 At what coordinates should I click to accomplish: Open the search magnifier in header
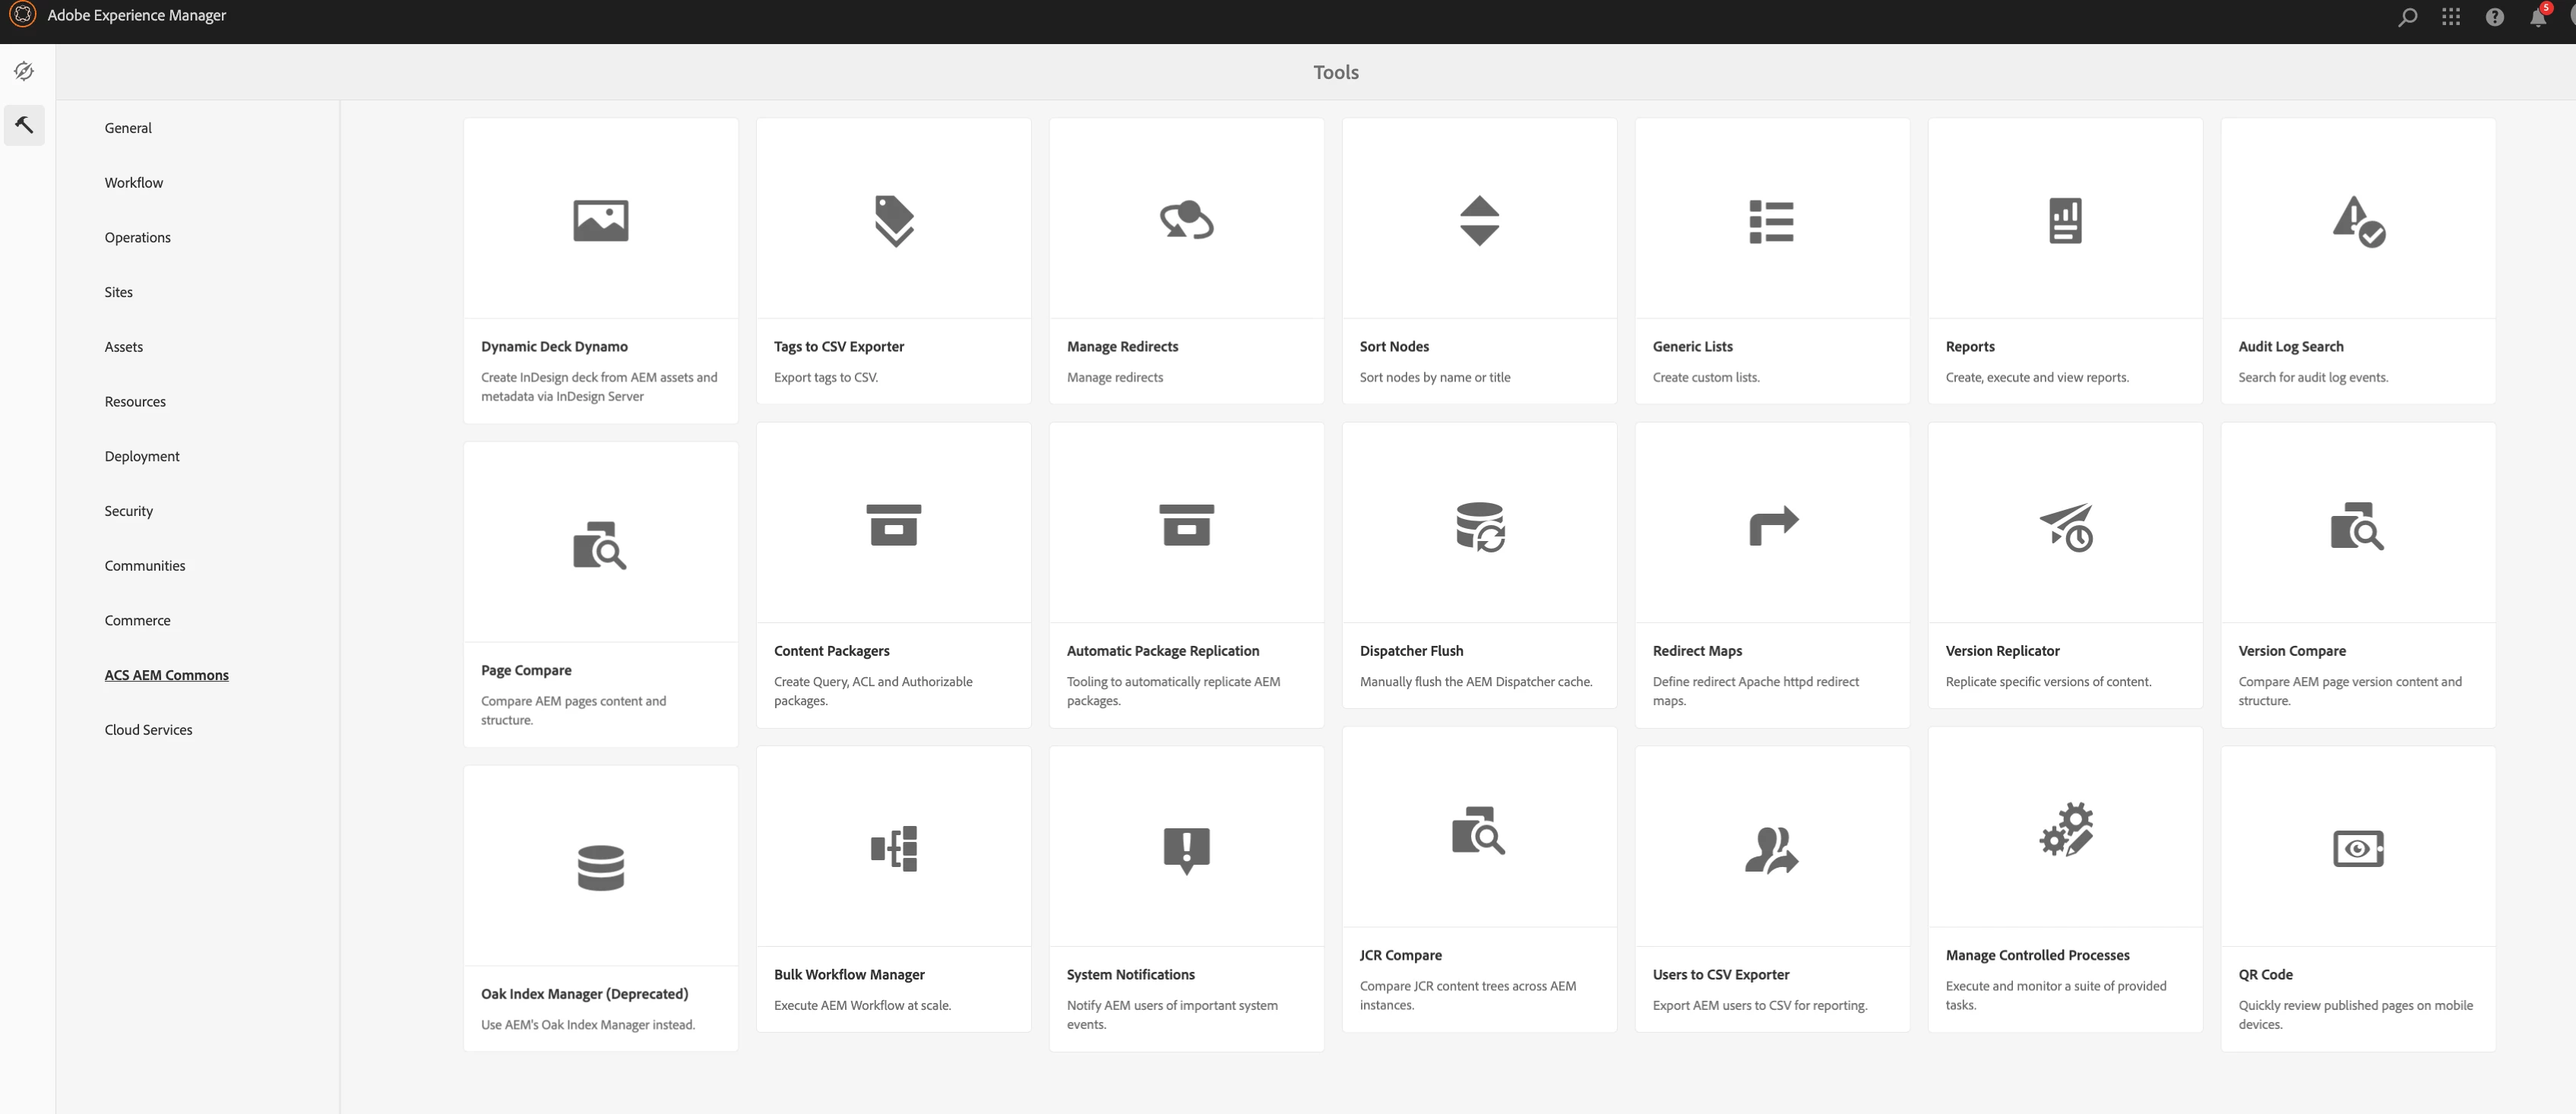(2407, 17)
